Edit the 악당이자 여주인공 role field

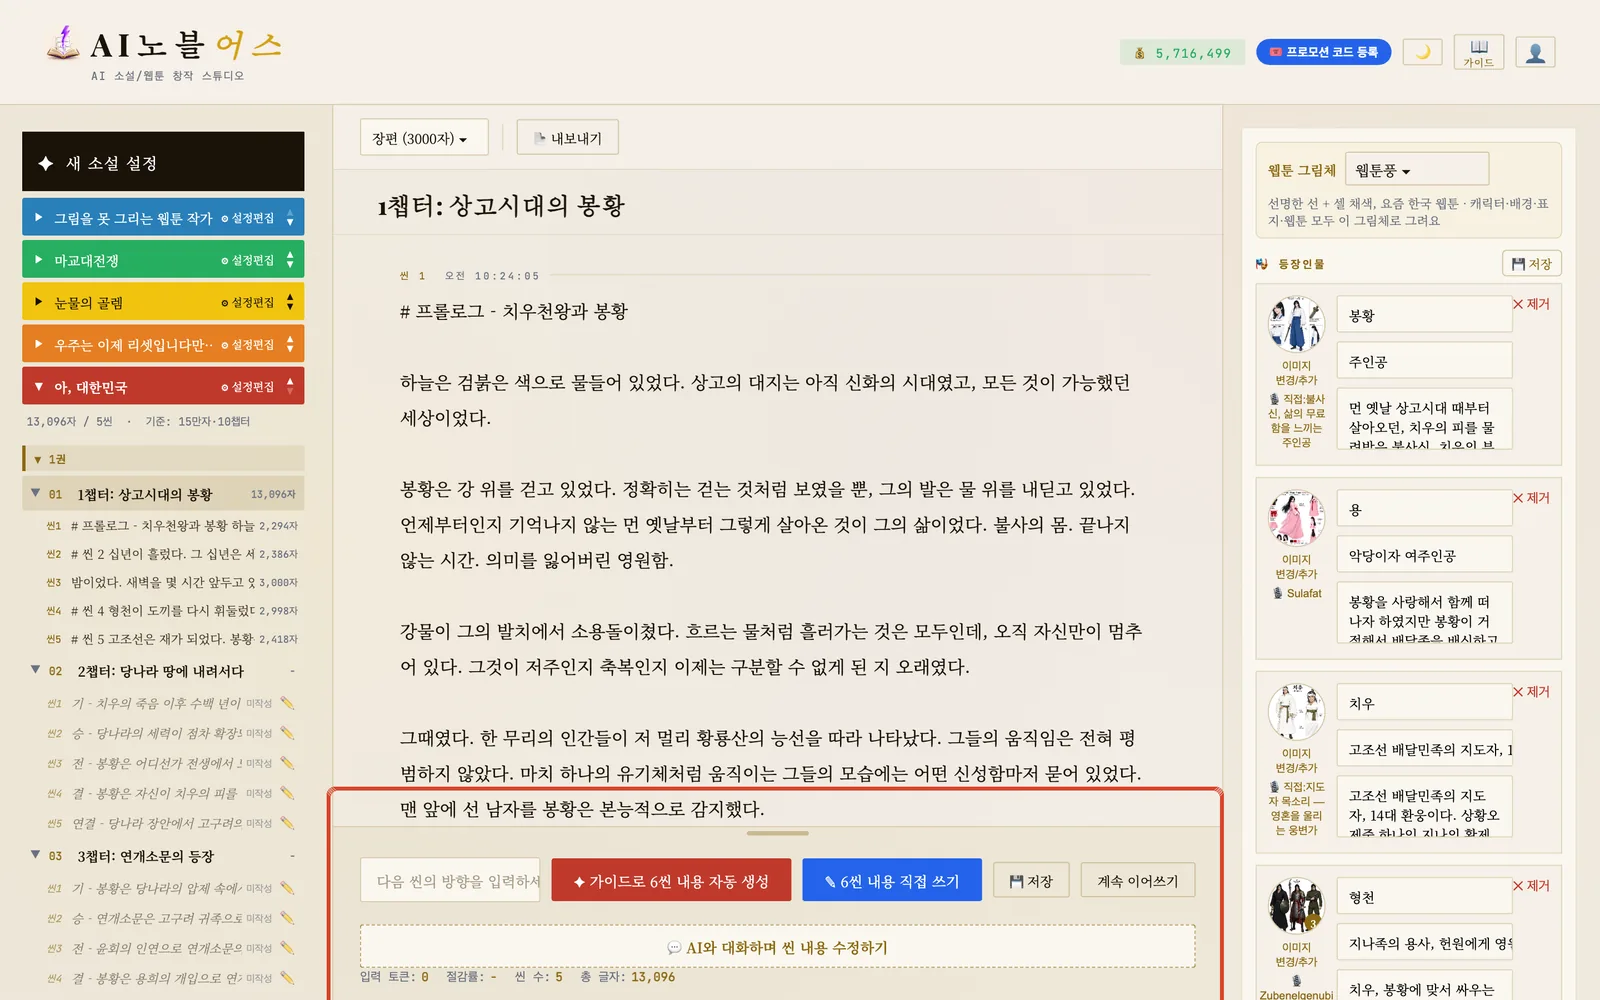click(x=1425, y=555)
